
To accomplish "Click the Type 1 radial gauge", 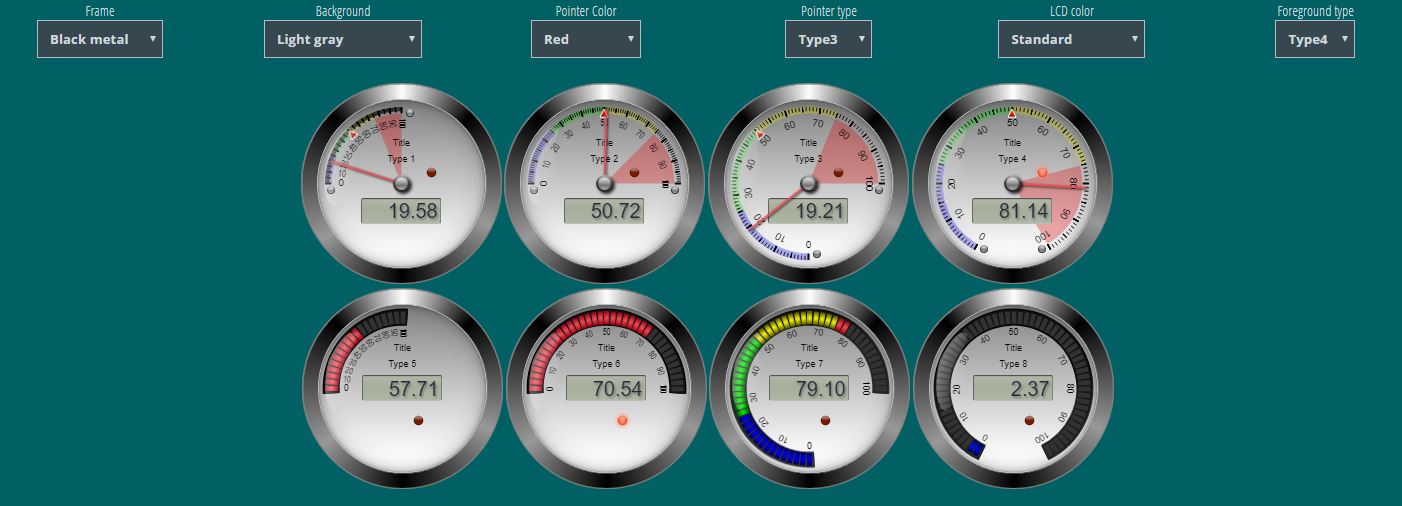I will coord(402,184).
